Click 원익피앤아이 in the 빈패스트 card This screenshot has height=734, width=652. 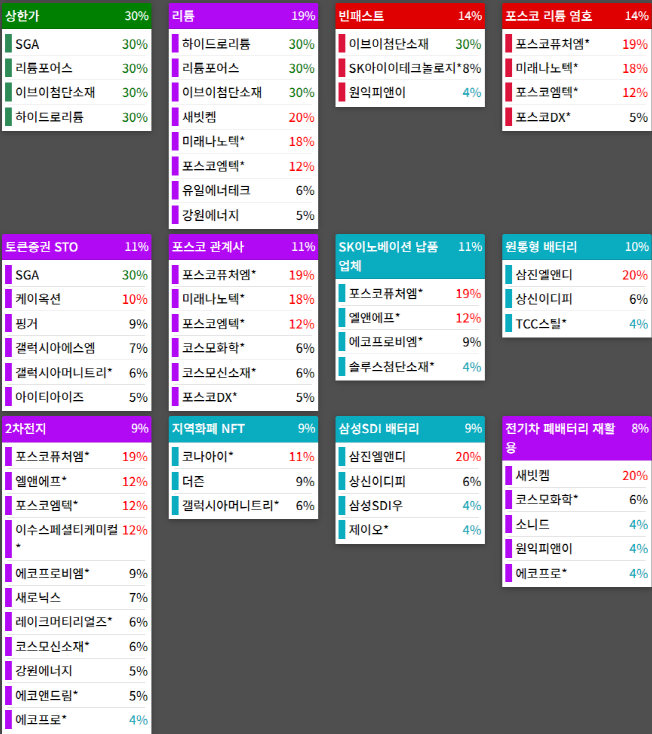[x=410, y=93]
